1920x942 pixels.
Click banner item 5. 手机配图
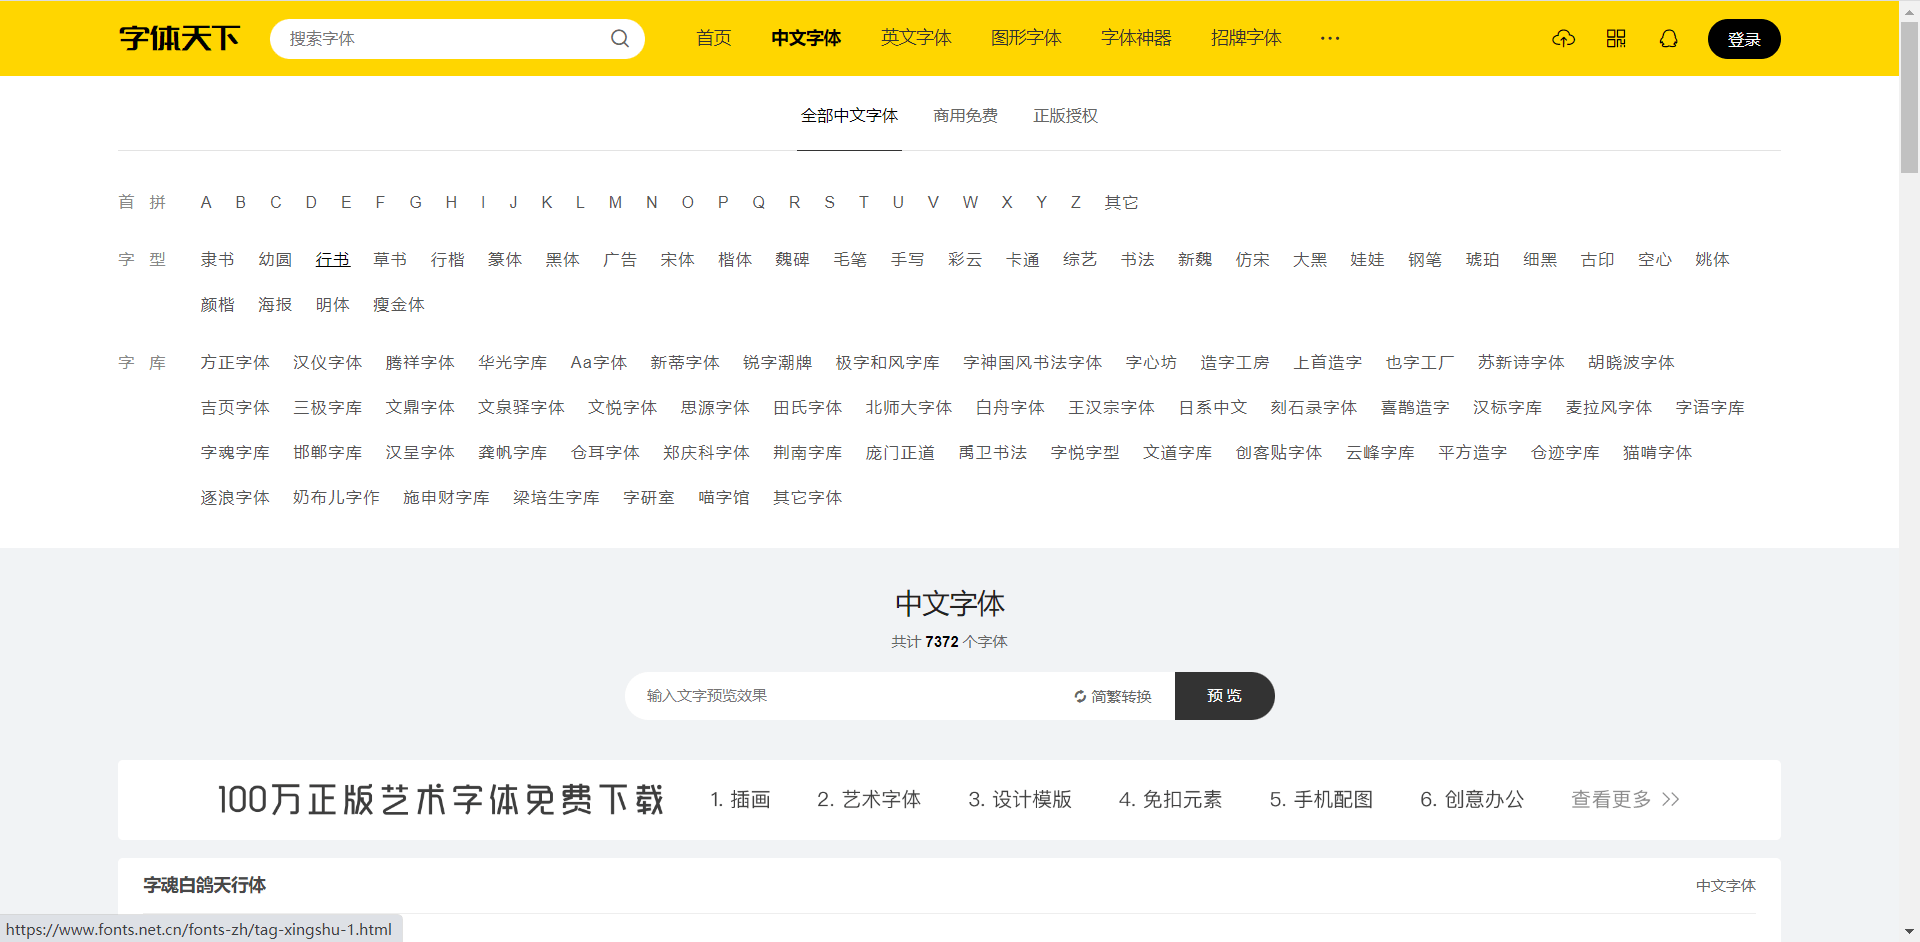click(1321, 799)
